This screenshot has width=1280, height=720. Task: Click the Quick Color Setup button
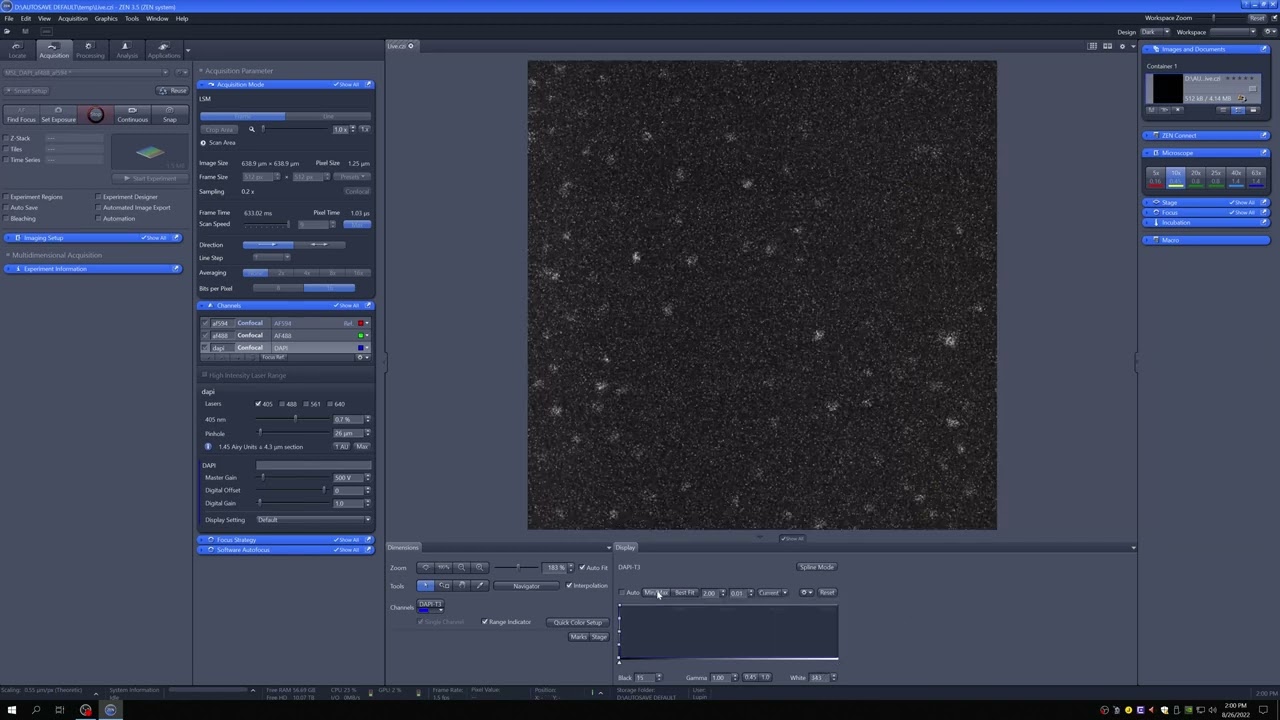(578, 622)
